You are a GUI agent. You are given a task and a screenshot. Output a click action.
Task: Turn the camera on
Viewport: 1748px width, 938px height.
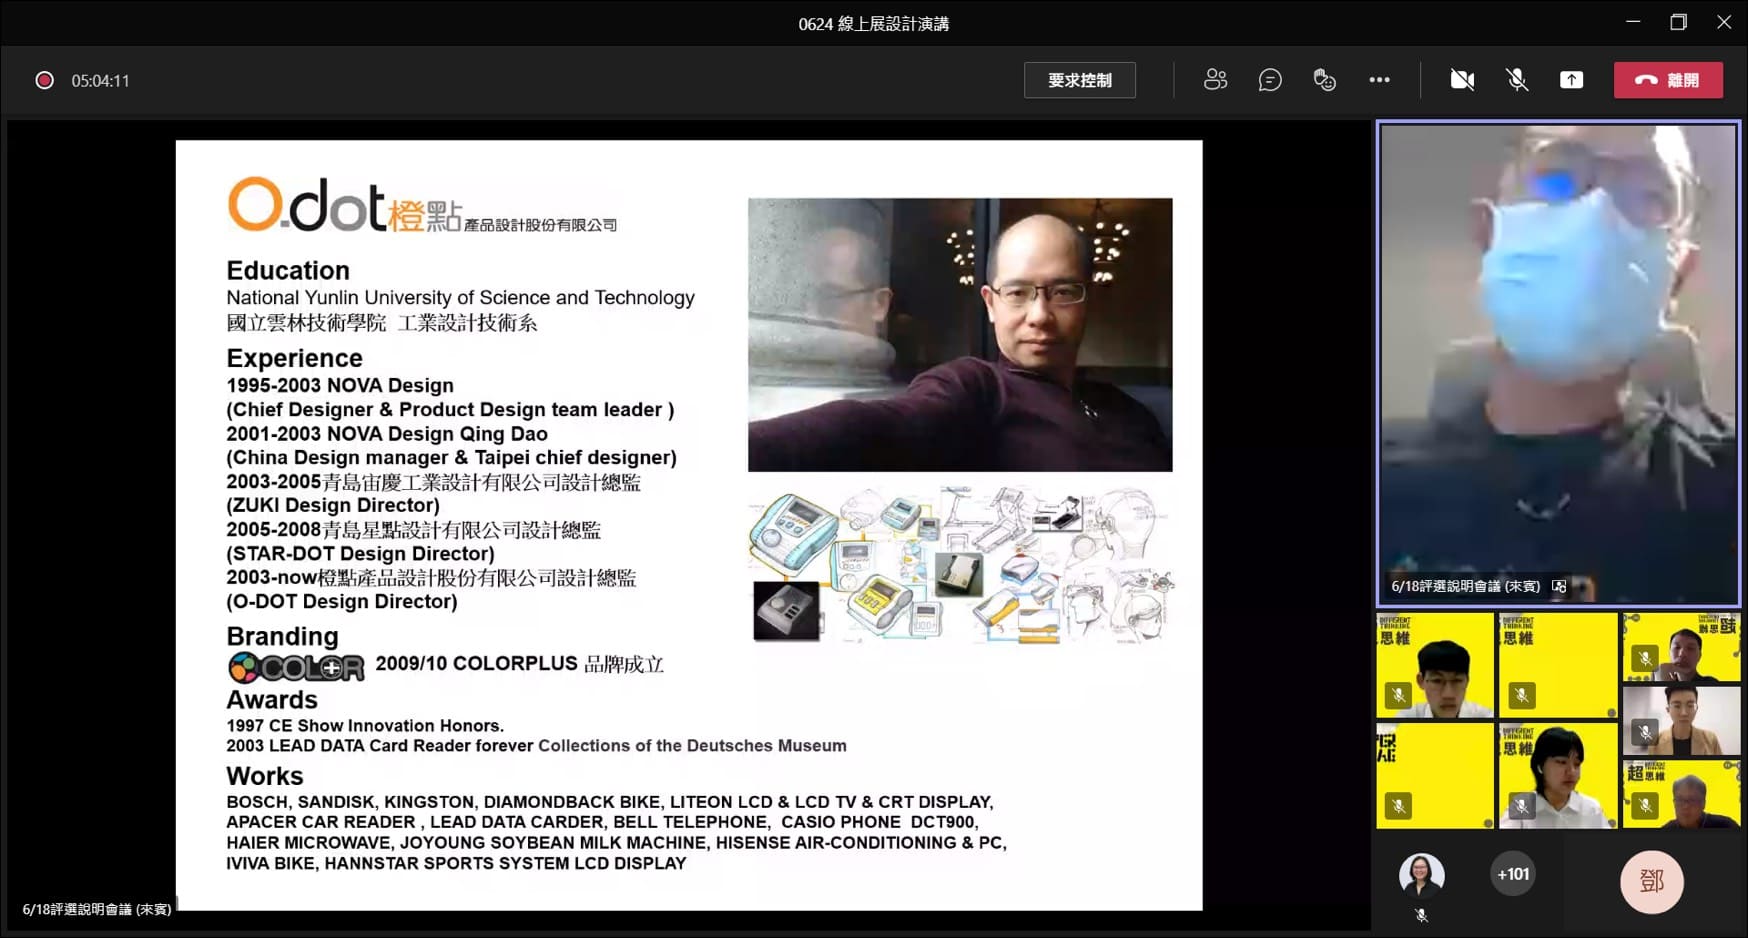[1462, 80]
